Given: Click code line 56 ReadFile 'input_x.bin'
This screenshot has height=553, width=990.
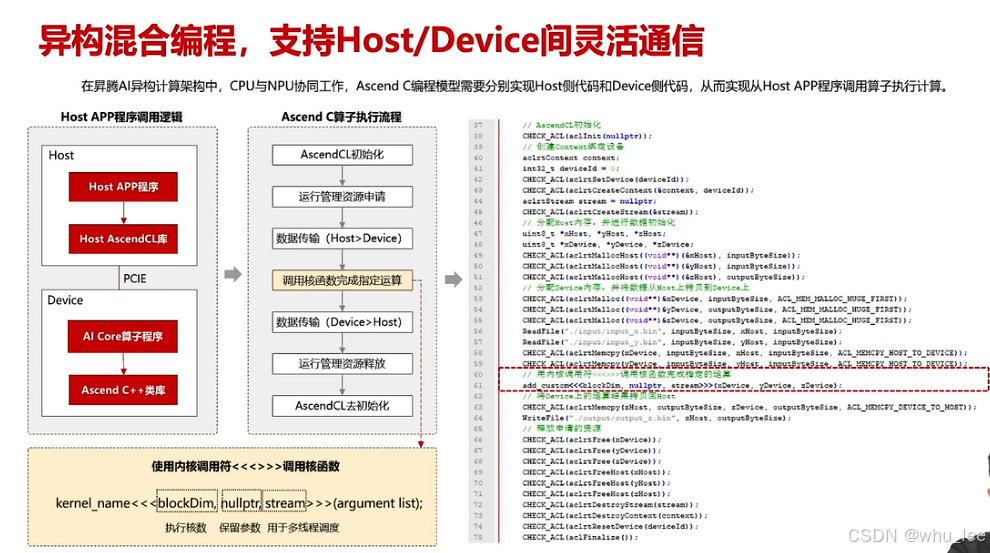Looking at the screenshot, I should (683, 331).
